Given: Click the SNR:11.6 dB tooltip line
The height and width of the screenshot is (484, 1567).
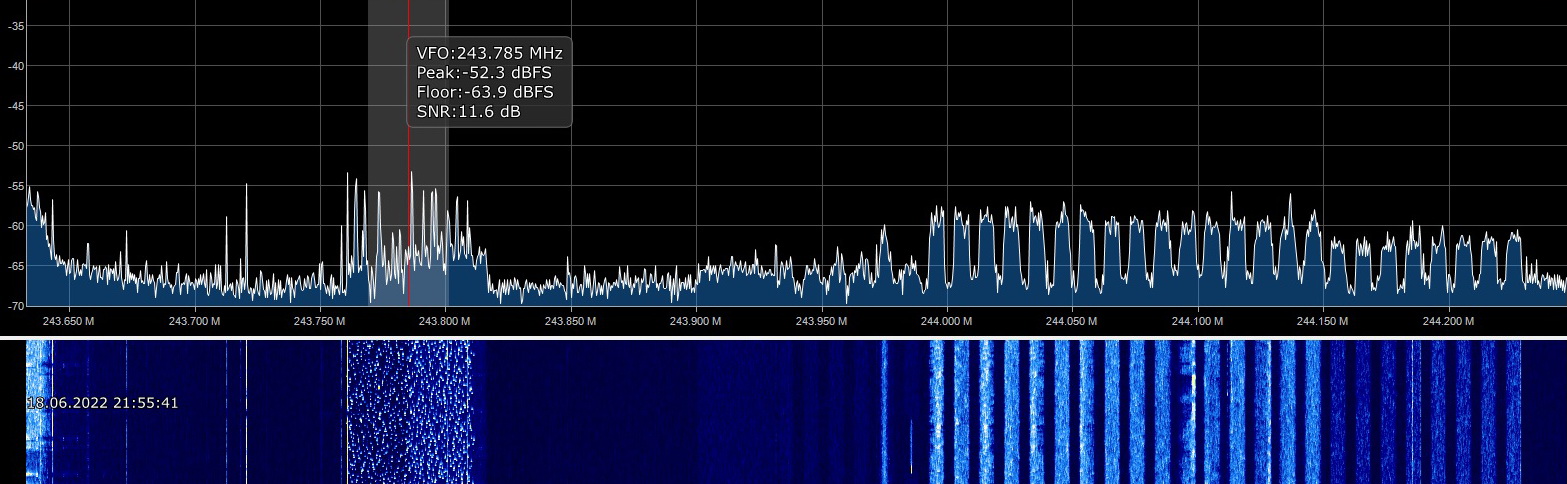Looking at the screenshot, I should click(468, 112).
